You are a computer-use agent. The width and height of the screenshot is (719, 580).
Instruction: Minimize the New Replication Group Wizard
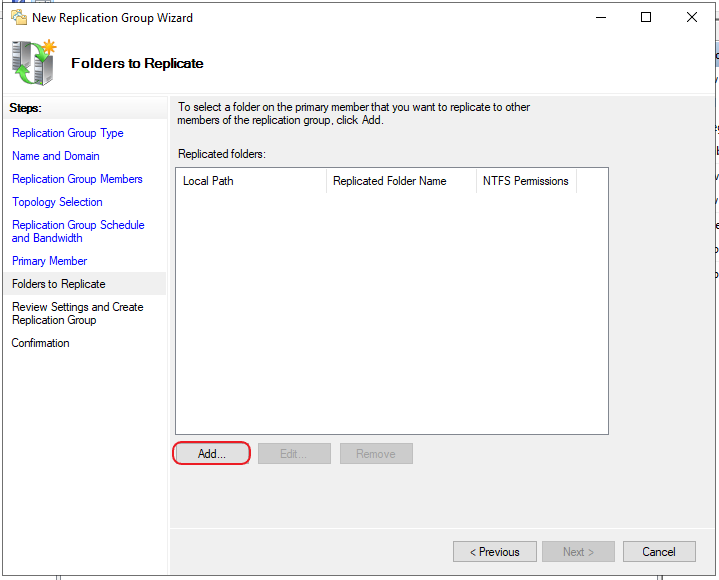click(x=601, y=17)
